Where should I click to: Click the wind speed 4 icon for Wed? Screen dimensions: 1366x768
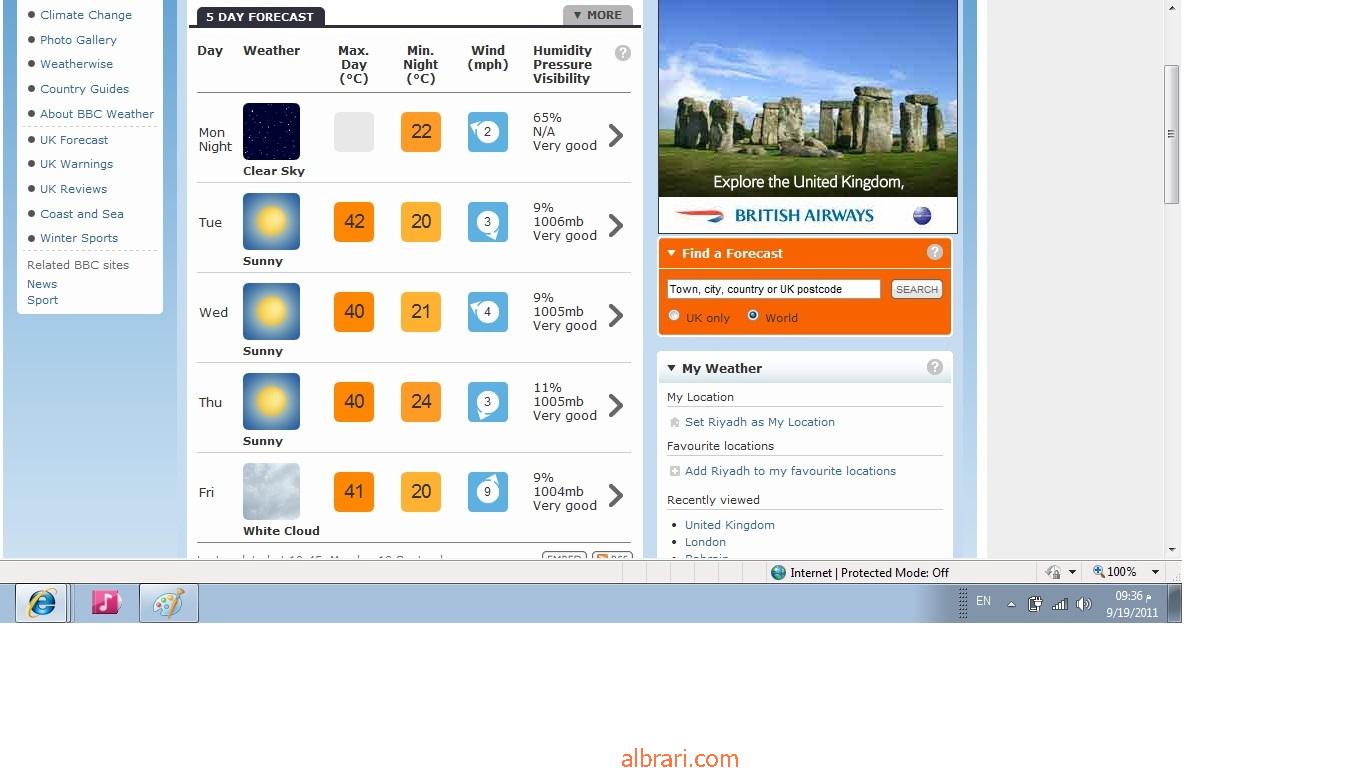click(x=488, y=312)
